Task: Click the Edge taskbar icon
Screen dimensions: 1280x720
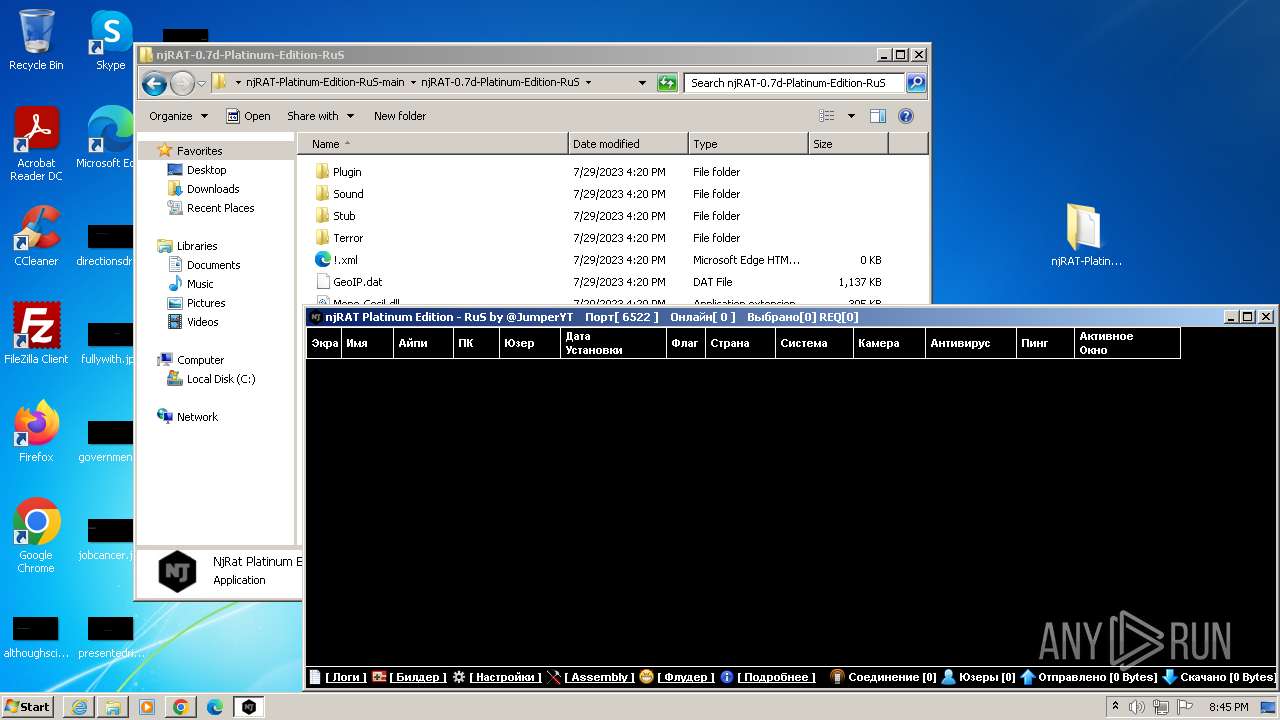Action: [215, 707]
